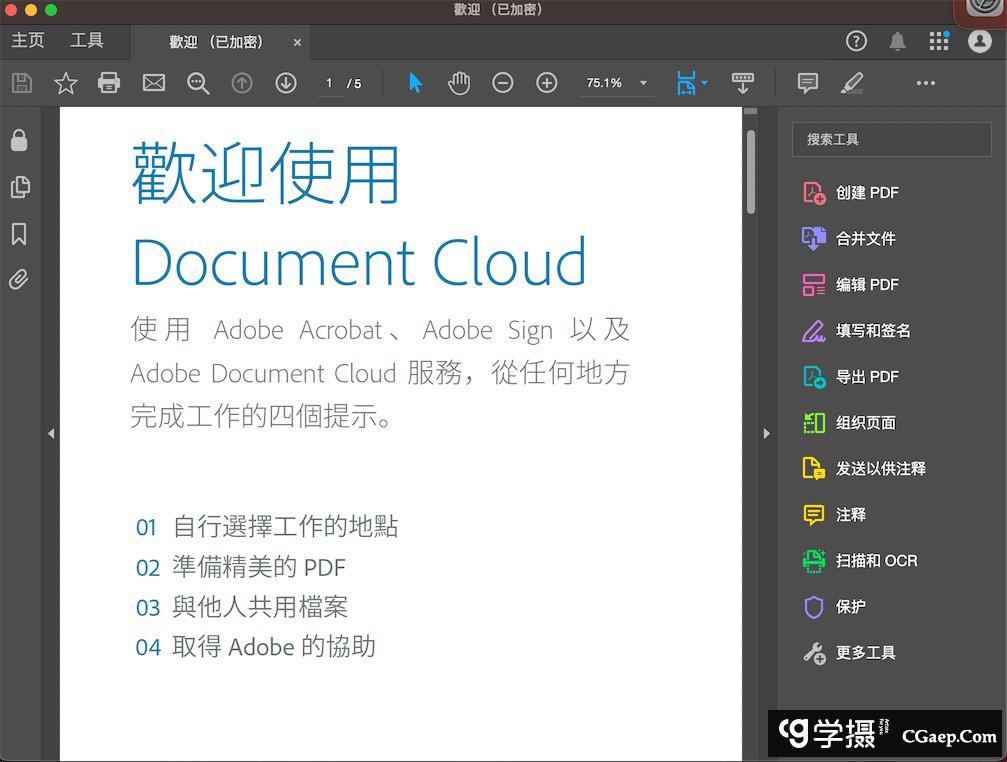Screen dimensions: 1007x762
Task: Open the fit page options dropdown
Action: 704,83
